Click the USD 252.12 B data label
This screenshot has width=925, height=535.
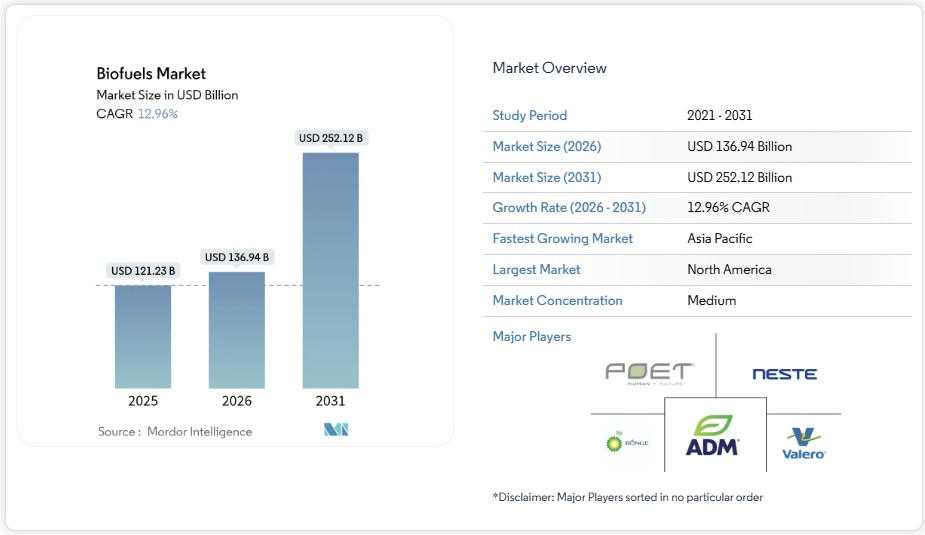(x=331, y=138)
